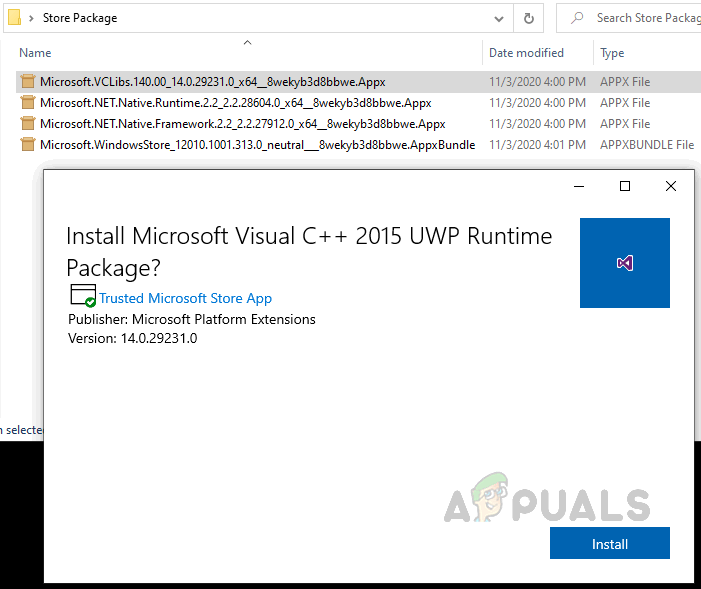
Task: Click the search magnifier icon
Action: (577, 18)
